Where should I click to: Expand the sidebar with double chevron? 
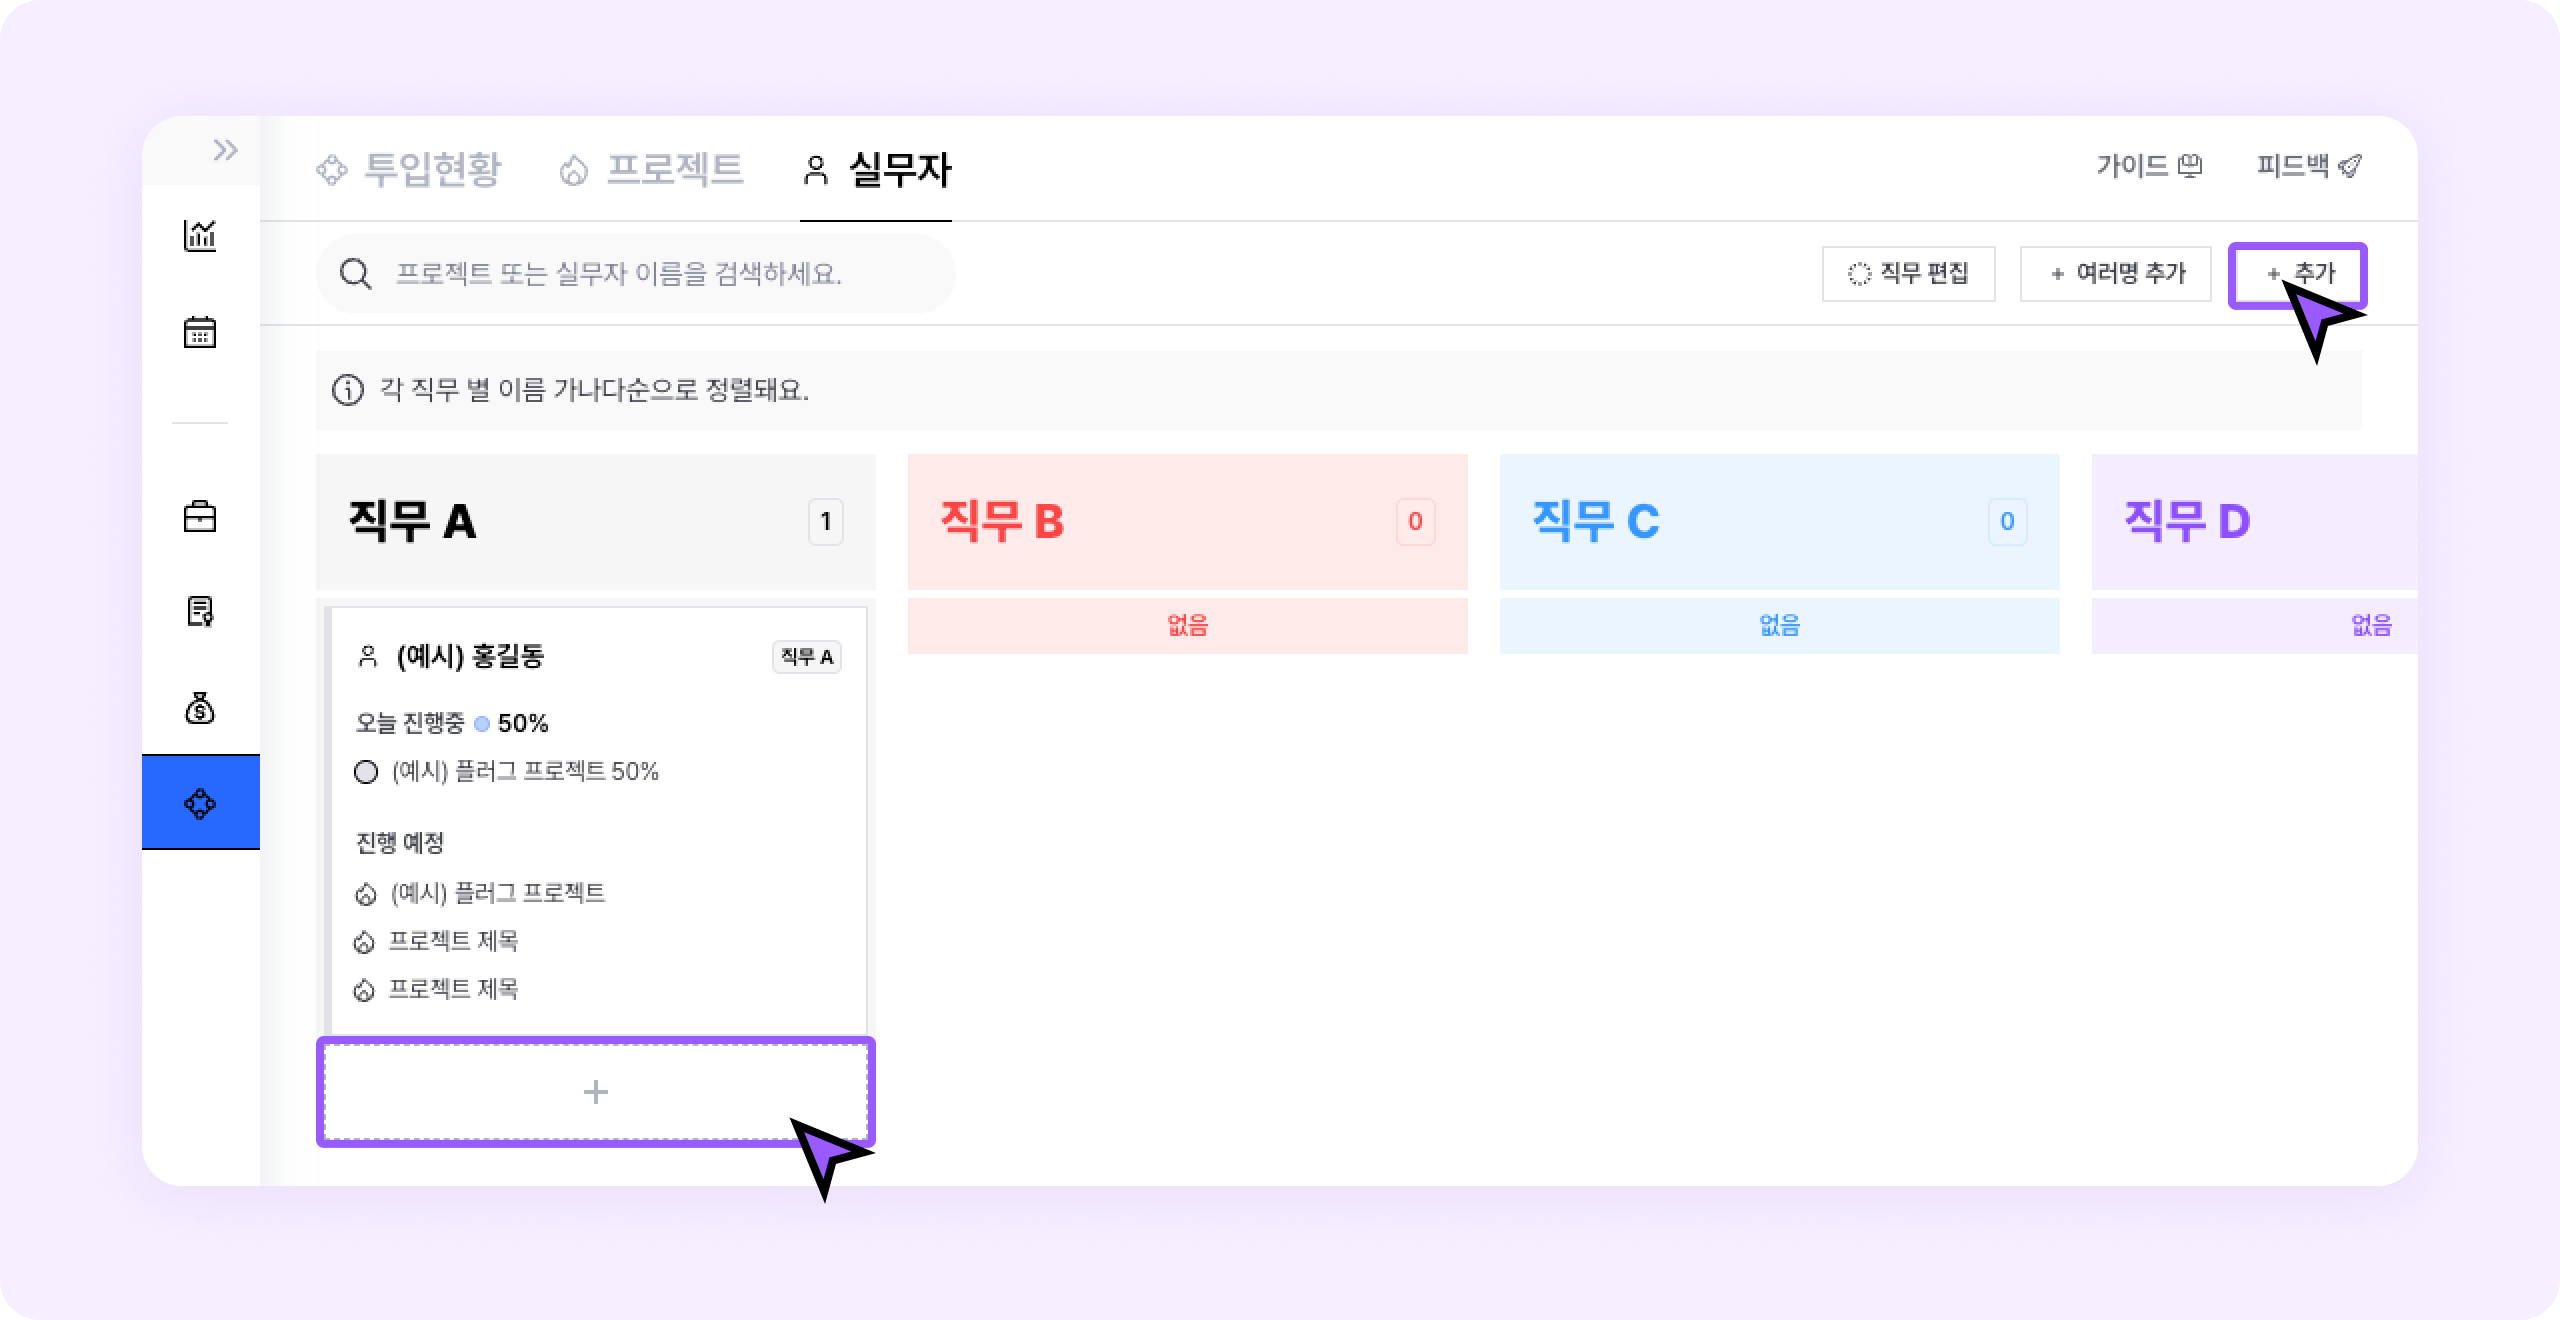point(225,150)
